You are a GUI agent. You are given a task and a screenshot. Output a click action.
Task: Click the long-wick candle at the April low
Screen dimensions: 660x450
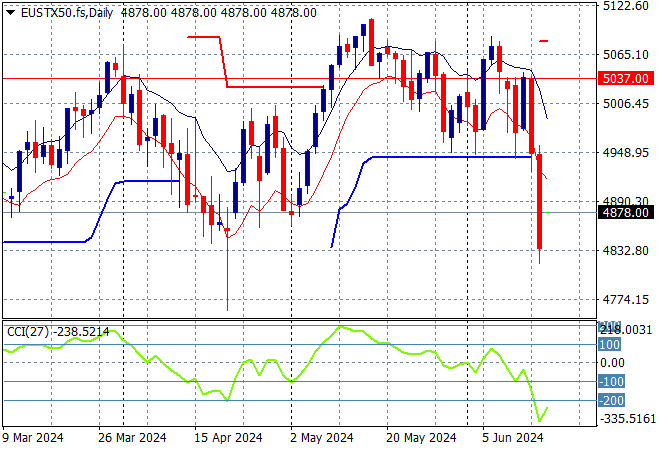[227, 269]
